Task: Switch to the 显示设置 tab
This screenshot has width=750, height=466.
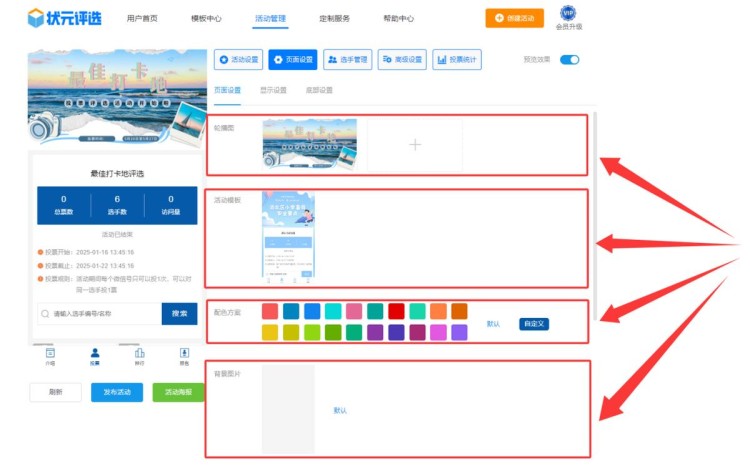Action: point(273,90)
